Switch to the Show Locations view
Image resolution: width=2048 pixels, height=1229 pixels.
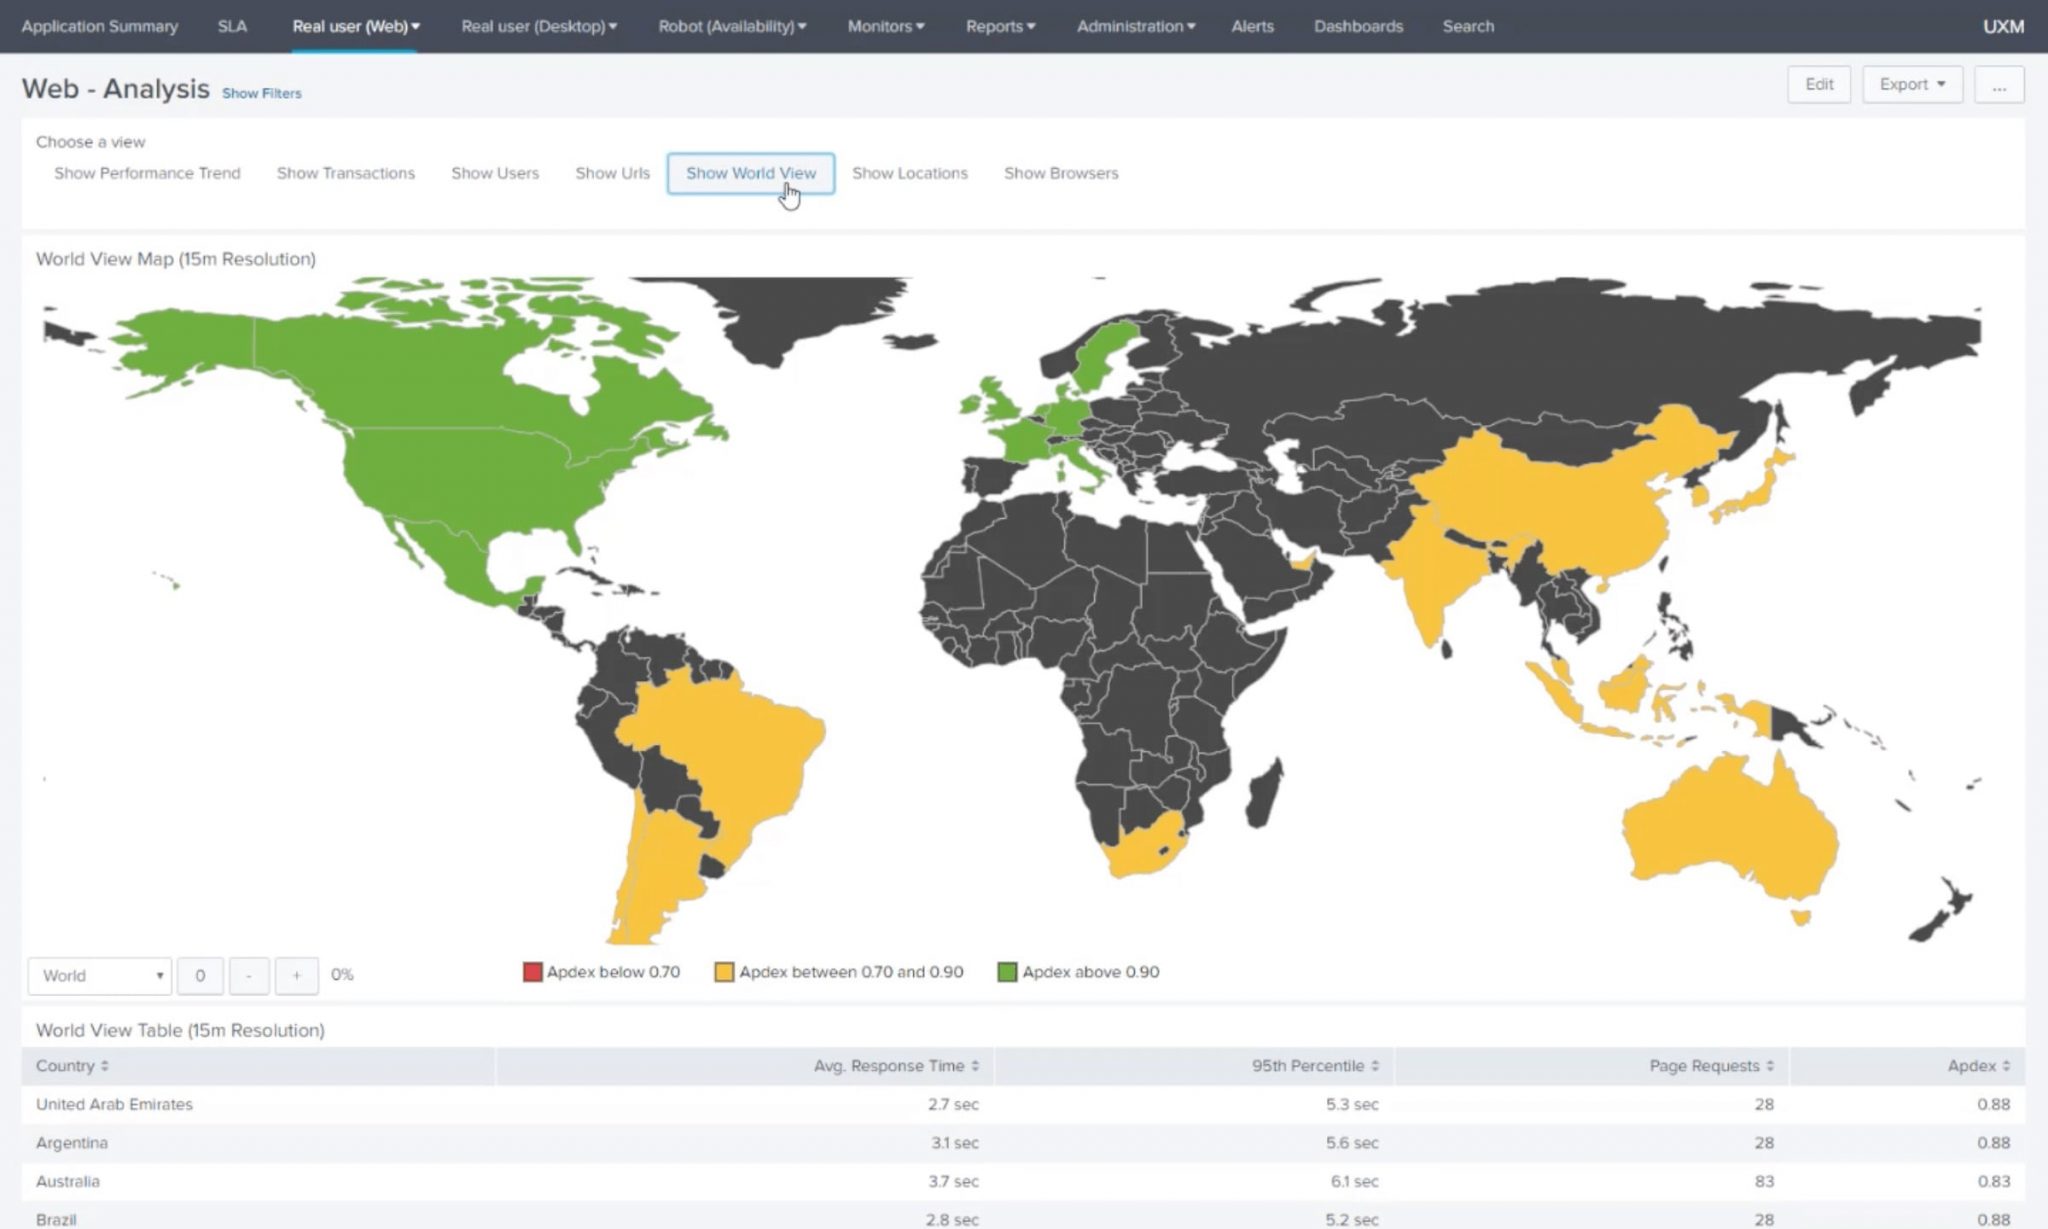(909, 173)
